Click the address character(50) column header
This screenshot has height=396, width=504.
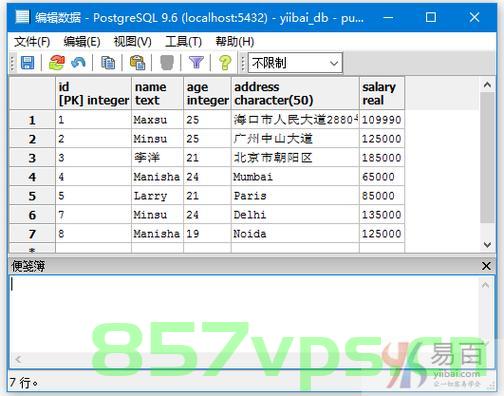tap(295, 93)
